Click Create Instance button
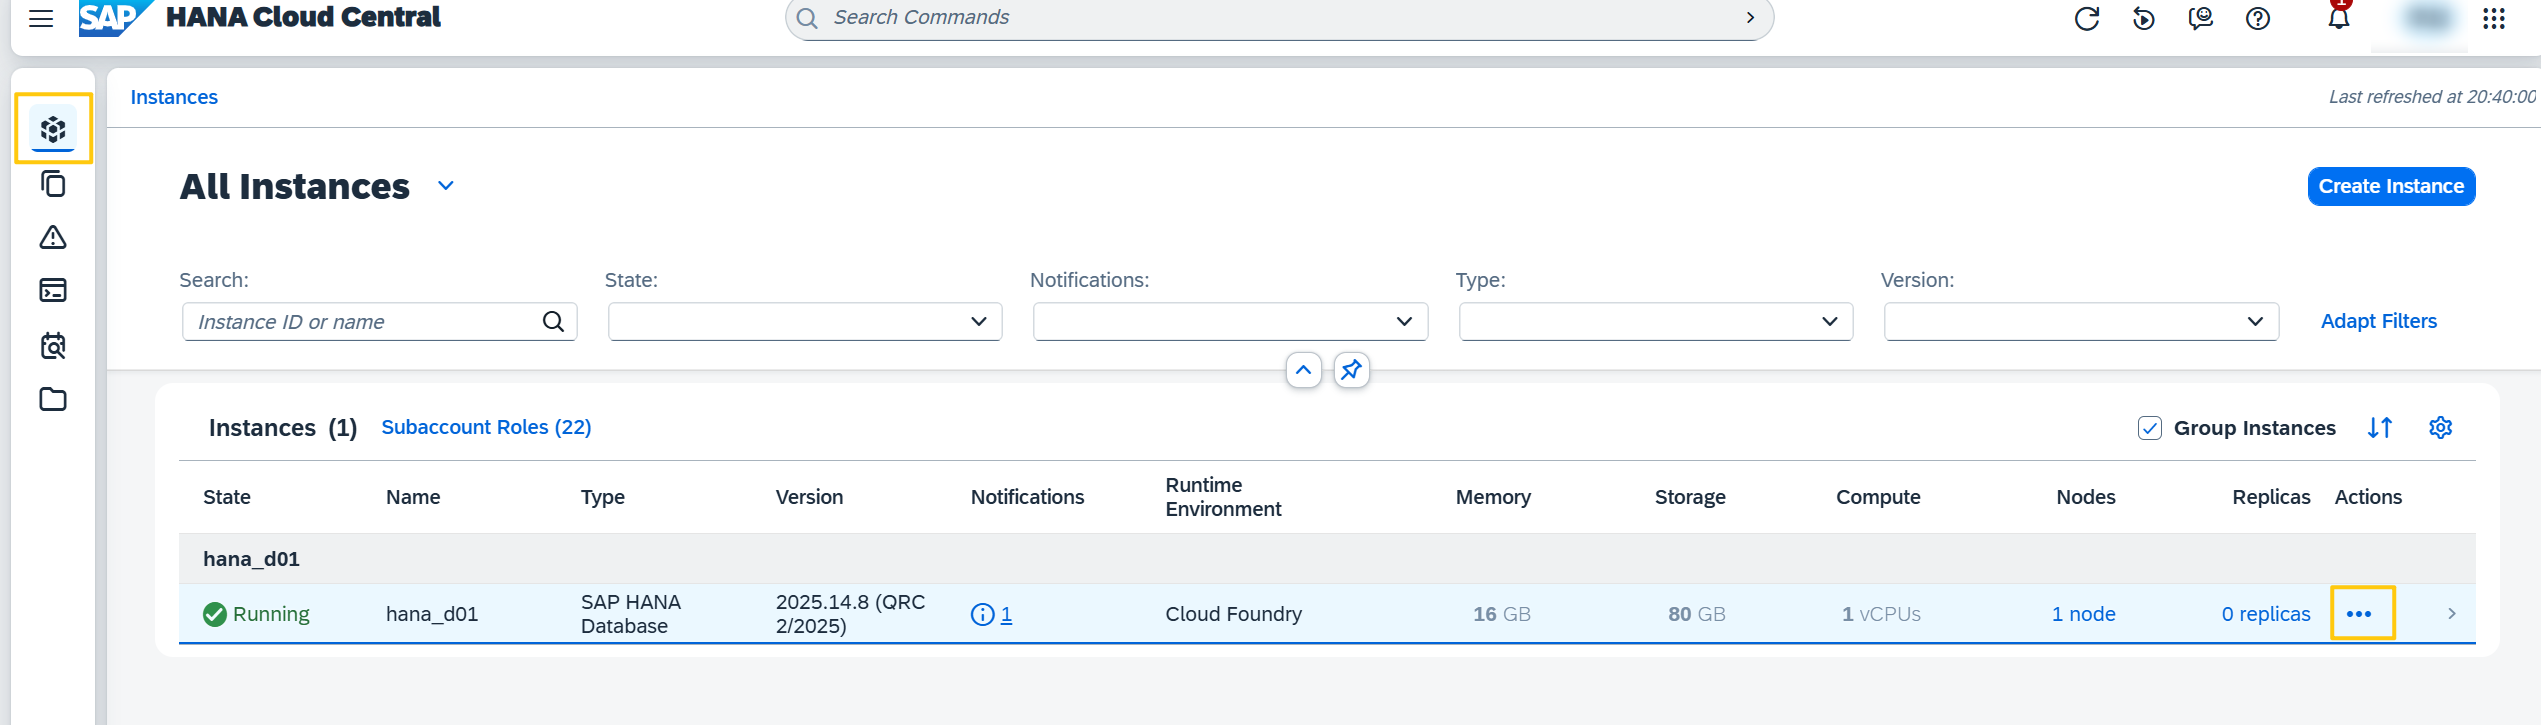 tap(2391, 186)
